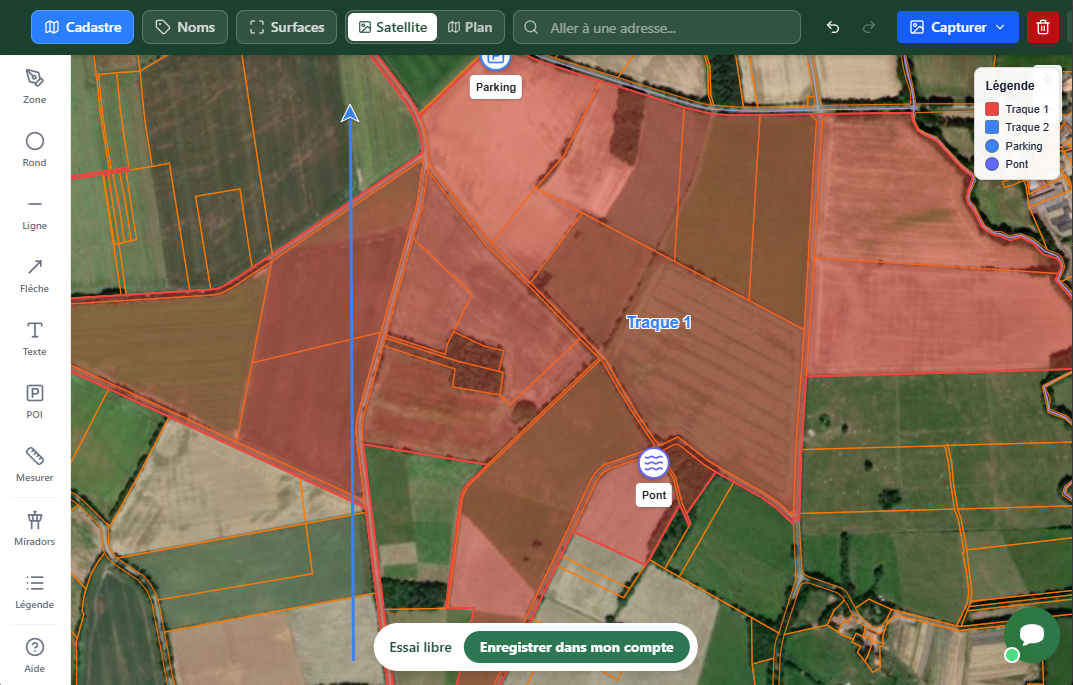Click the Pont legend entry text
The image size is (1073, 685).
[1016, 164]
